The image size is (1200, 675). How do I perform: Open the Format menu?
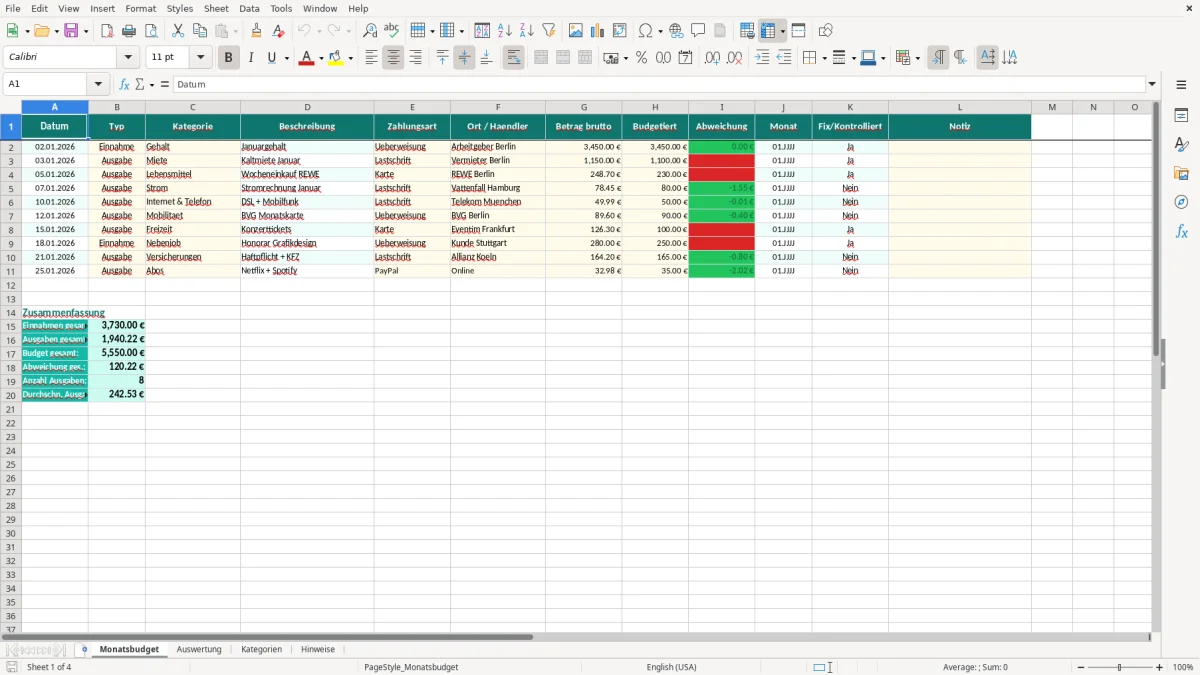coord(141,8)
